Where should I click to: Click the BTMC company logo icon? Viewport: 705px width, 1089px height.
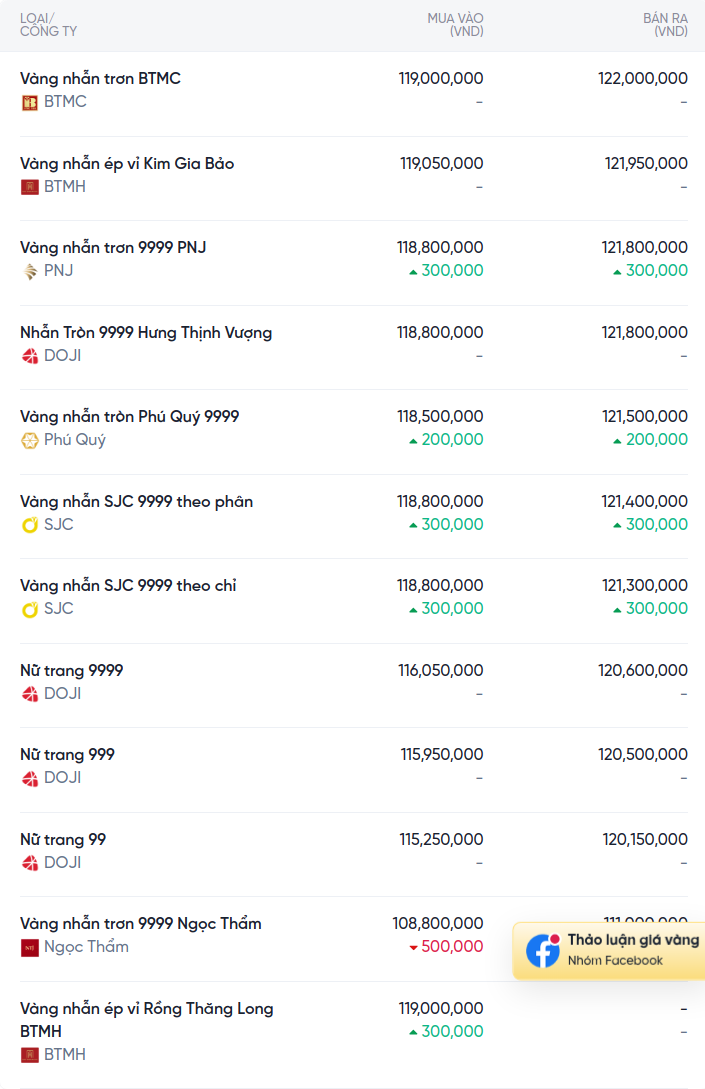click(x=30, y=102)
